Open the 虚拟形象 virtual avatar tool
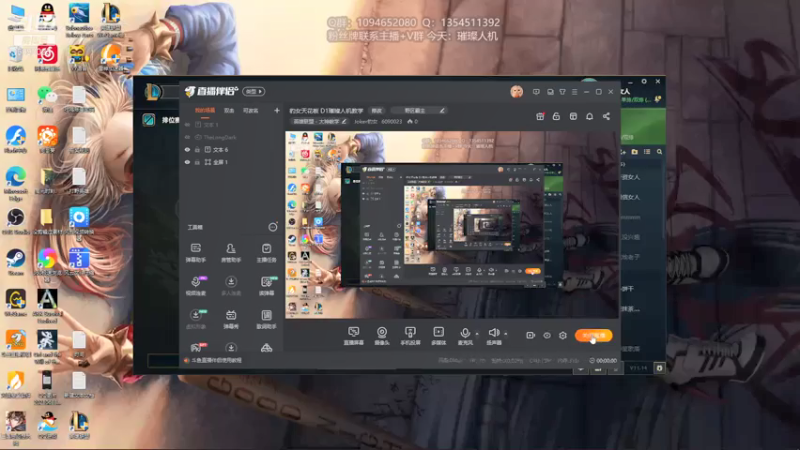 tap(195, 319)
